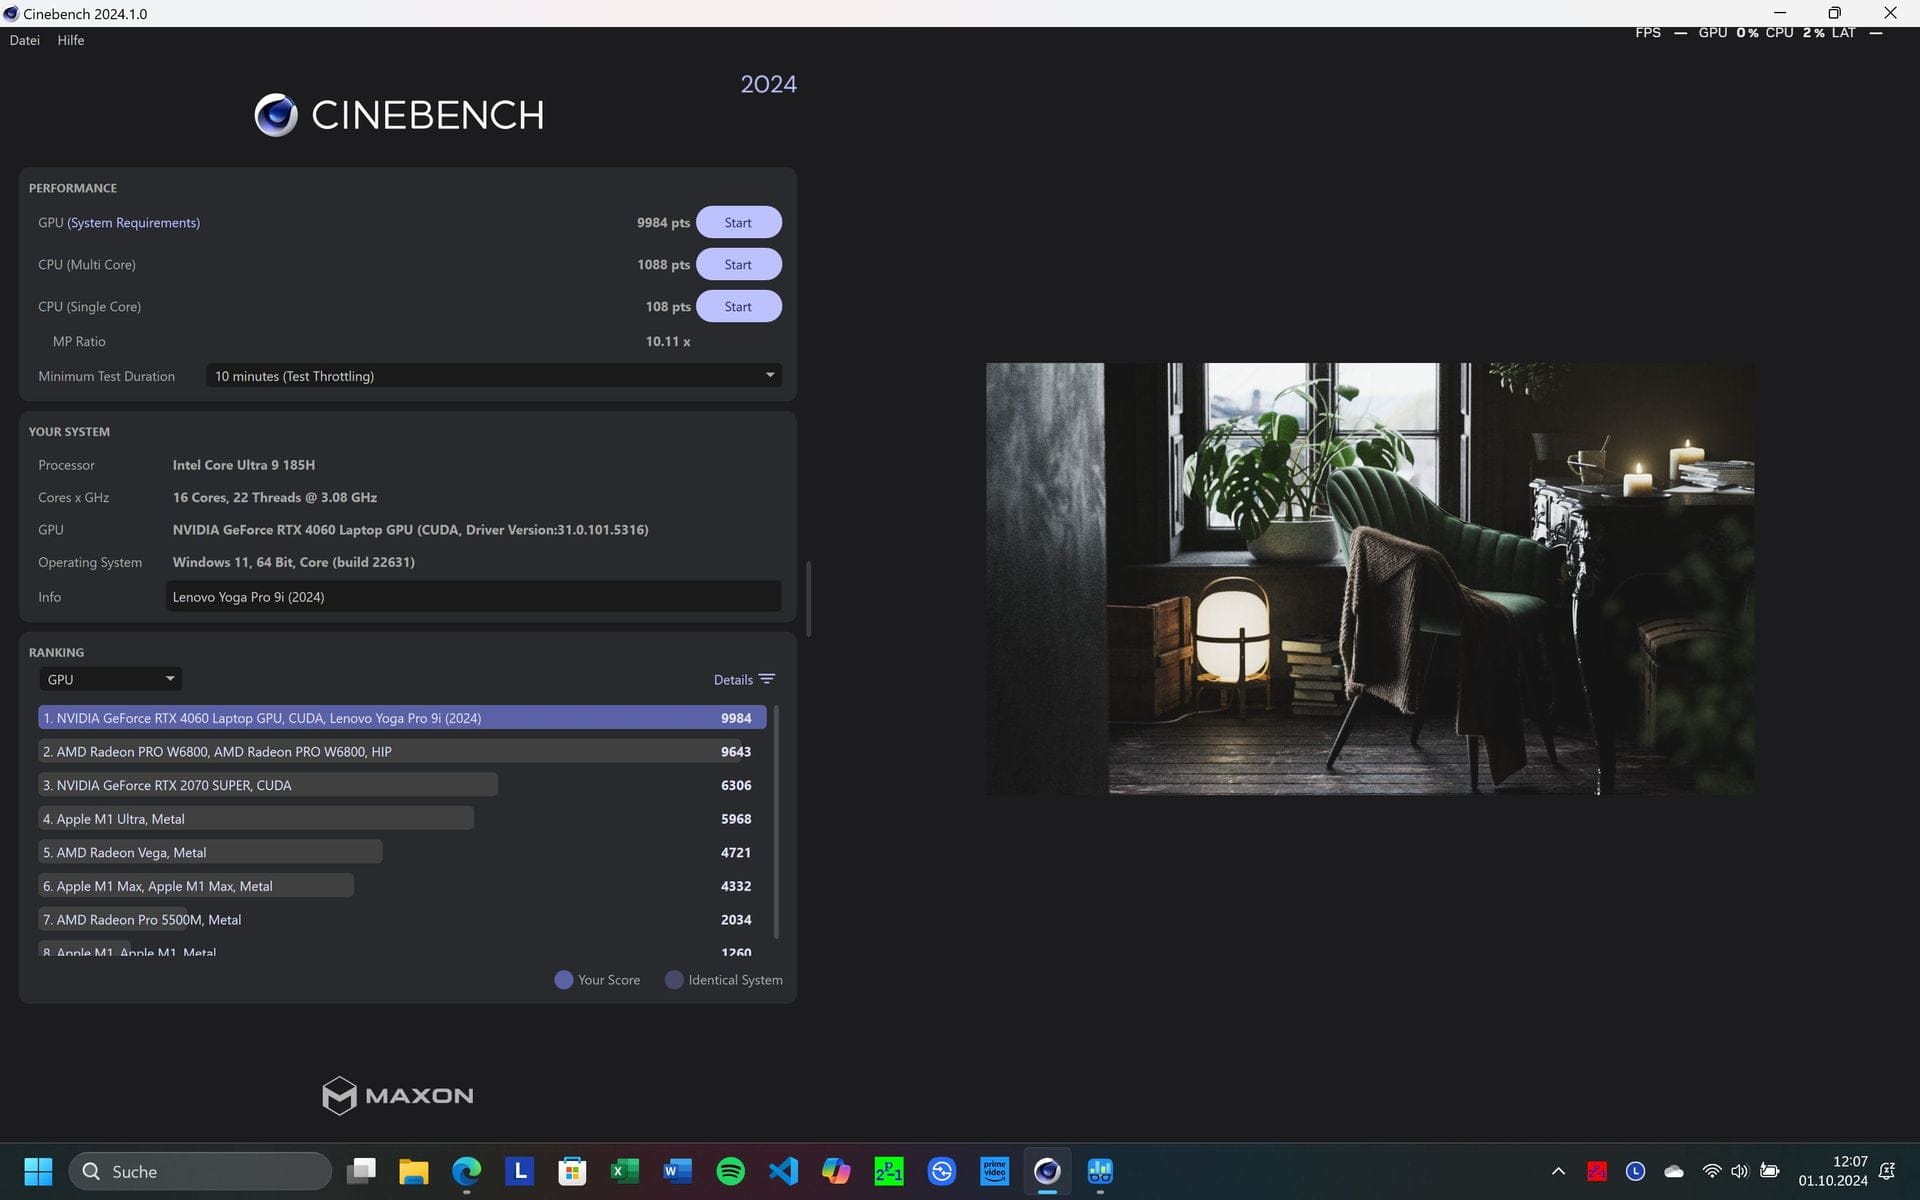Open the Windows Start menu

[38, 1171]
